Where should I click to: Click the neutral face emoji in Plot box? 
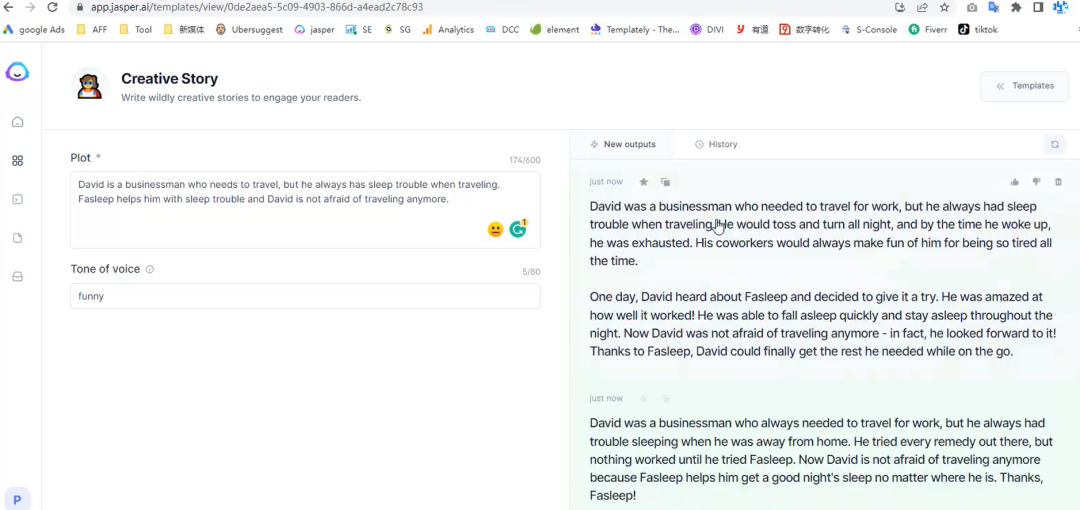coord(495,230)
